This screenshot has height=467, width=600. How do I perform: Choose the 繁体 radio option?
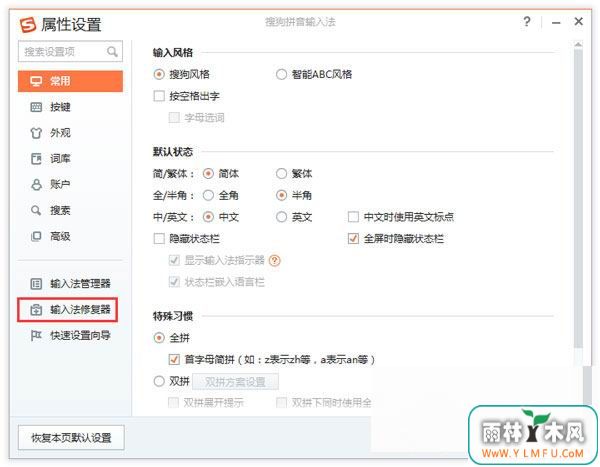pos(281,174)
